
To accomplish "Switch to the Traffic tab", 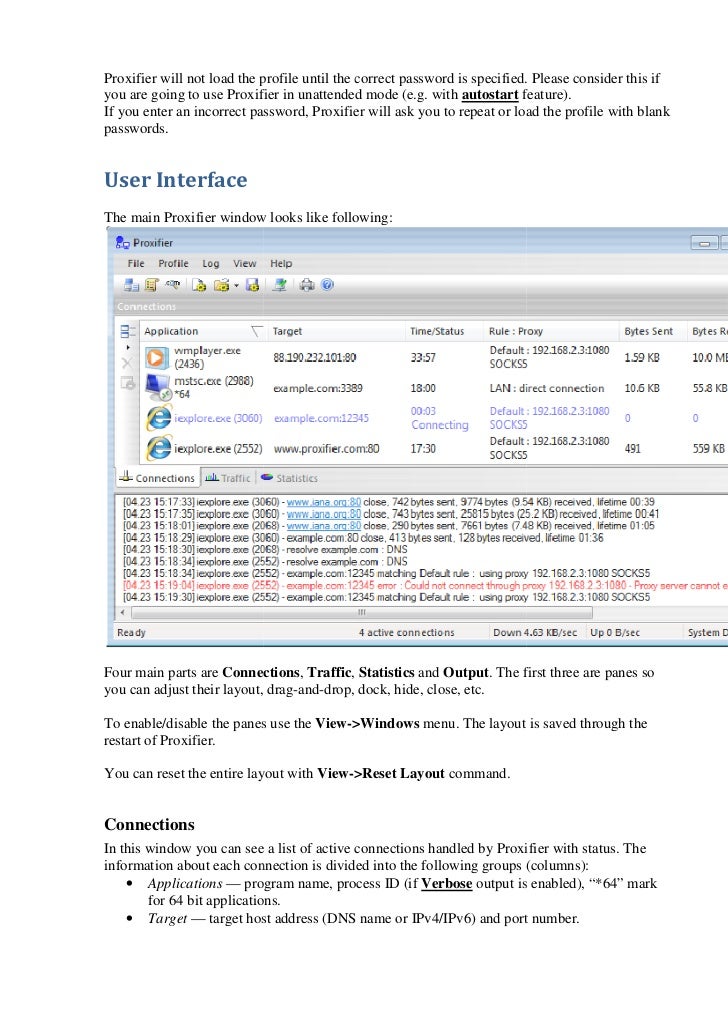I will pyautogui.click(x=228, y=478).
